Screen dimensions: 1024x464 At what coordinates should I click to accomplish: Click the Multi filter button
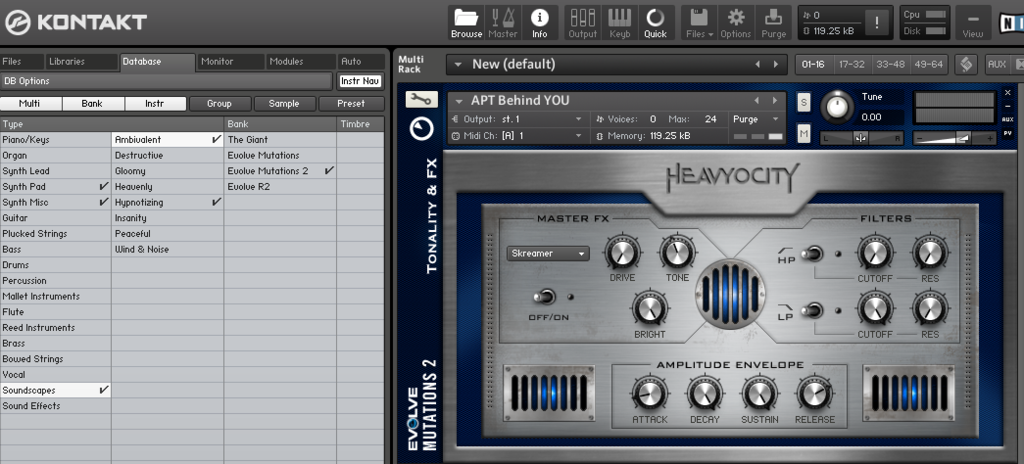click(x=31, y=103)
